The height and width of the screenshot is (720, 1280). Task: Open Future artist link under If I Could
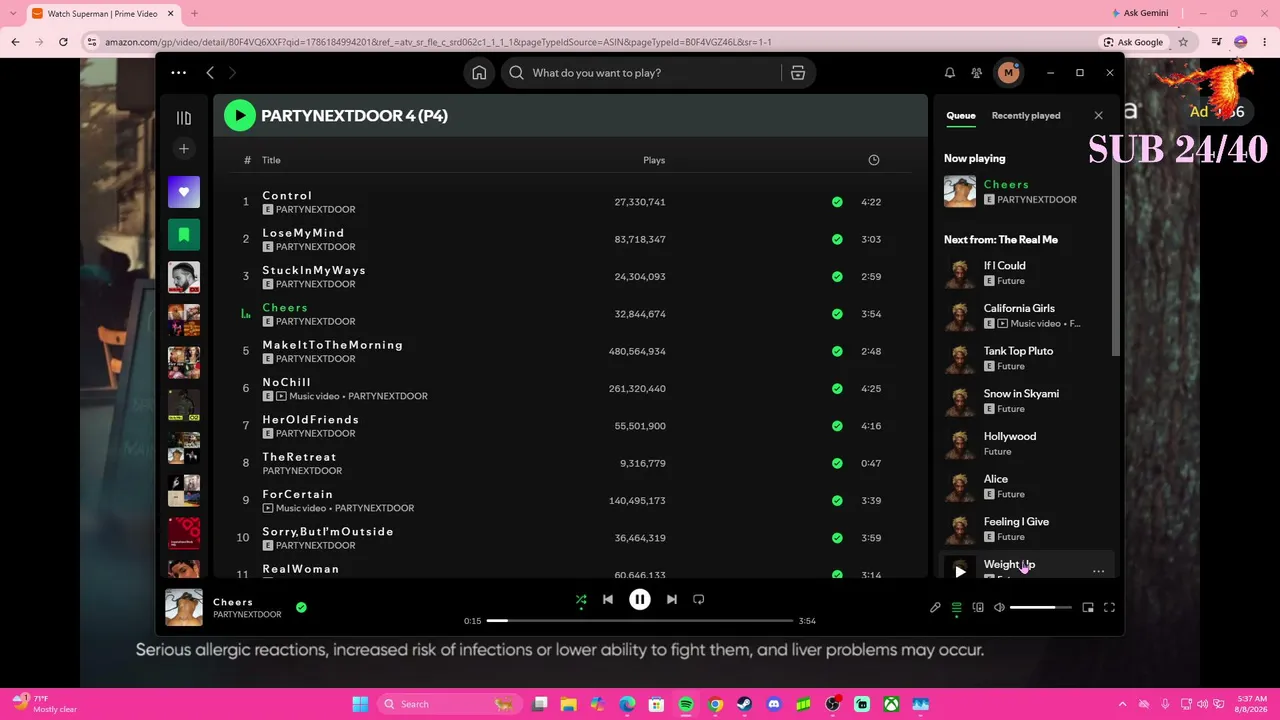tap(1011, 281)
